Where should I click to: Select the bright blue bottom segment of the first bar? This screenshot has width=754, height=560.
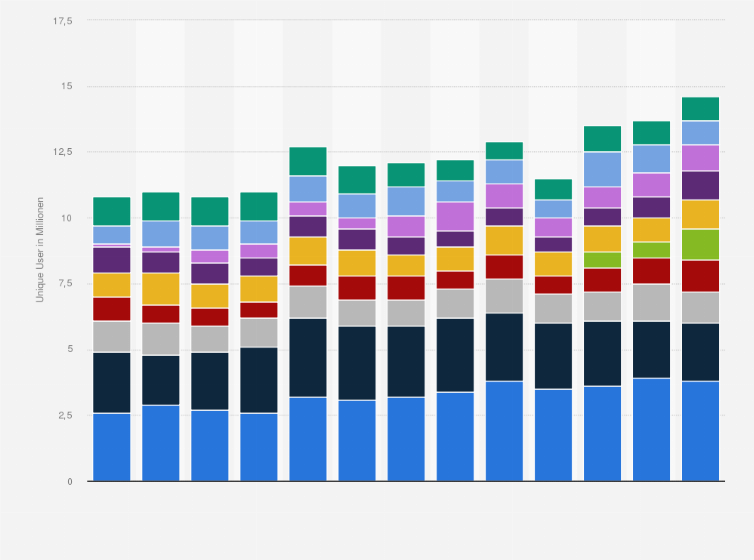112,447
